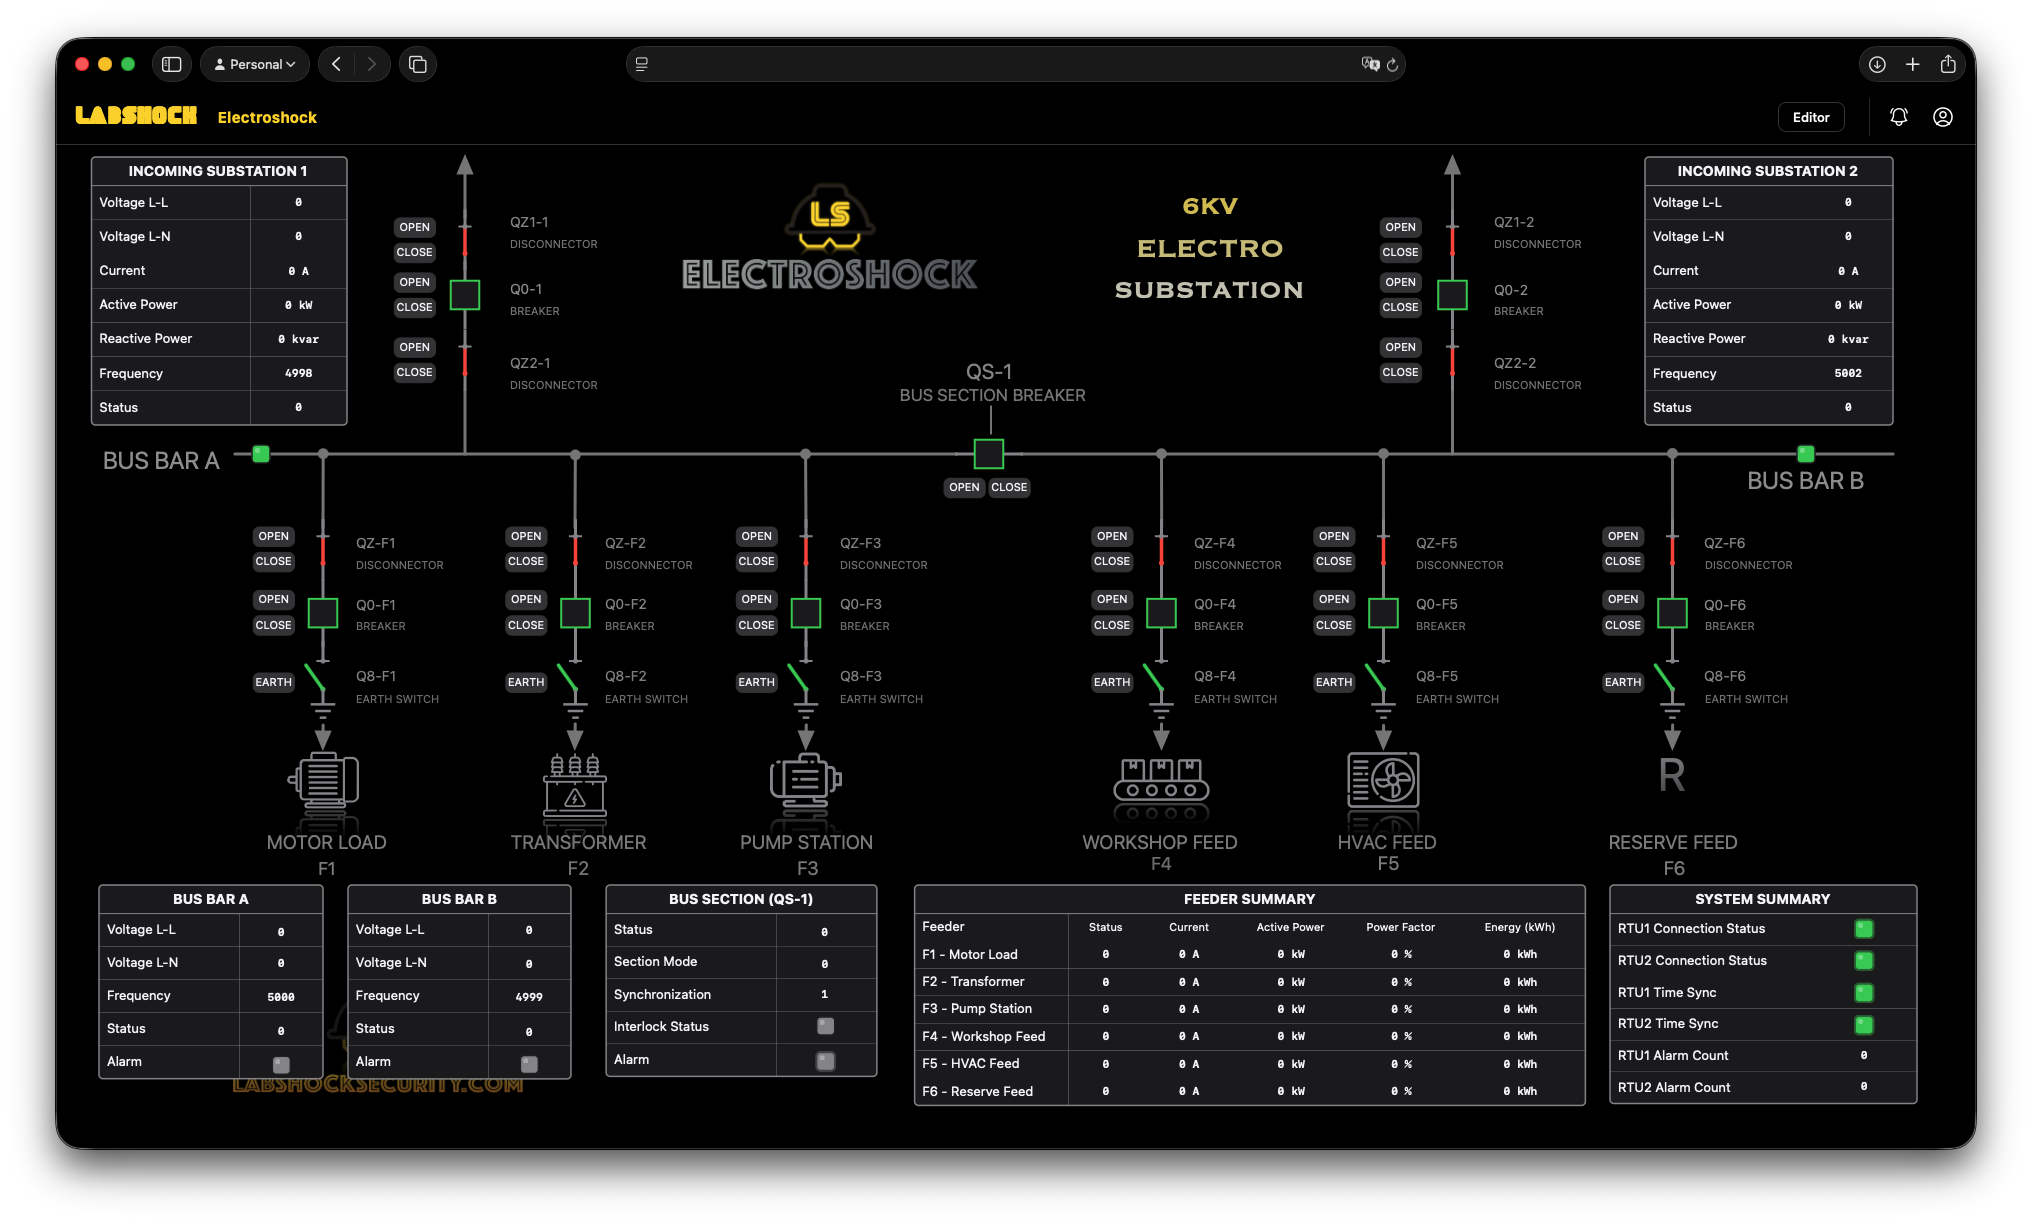Viewport: 2032px width, 1223px height.
Task: Go back to the previous page
Action: 337,64
